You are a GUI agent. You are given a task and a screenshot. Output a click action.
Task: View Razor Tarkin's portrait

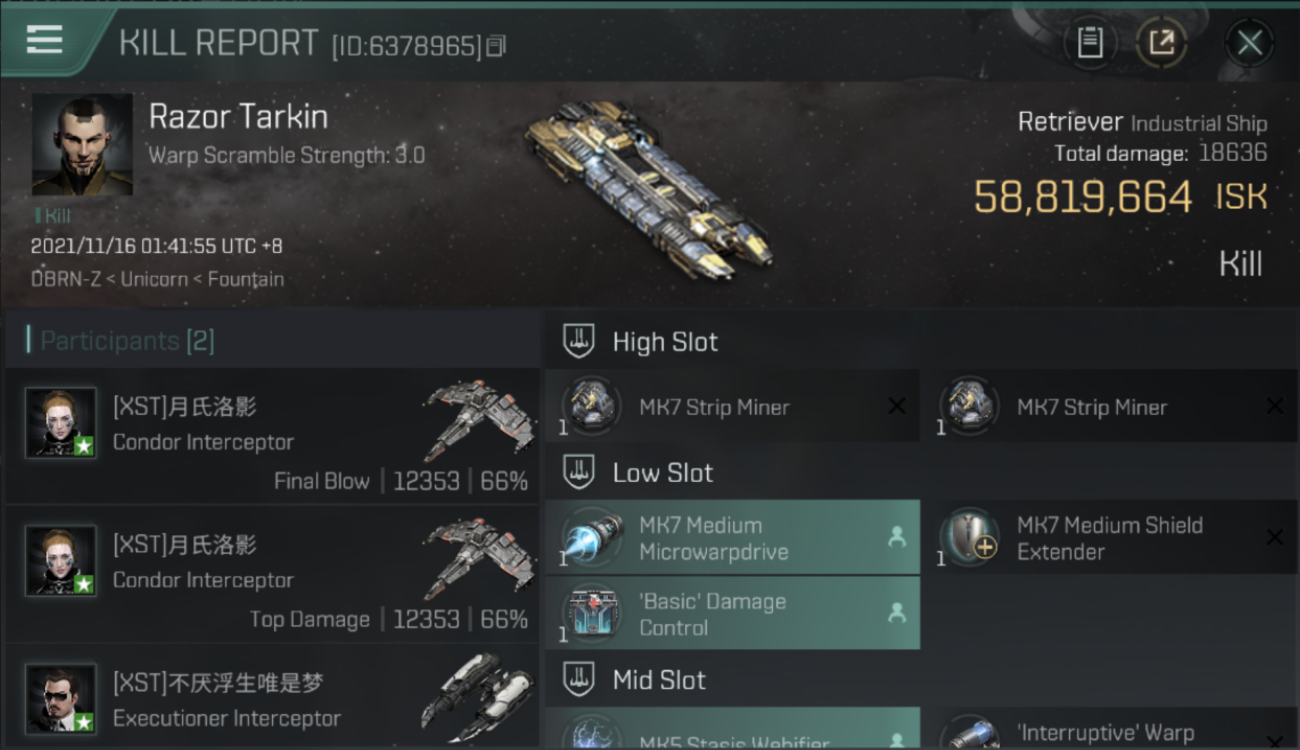82,145
